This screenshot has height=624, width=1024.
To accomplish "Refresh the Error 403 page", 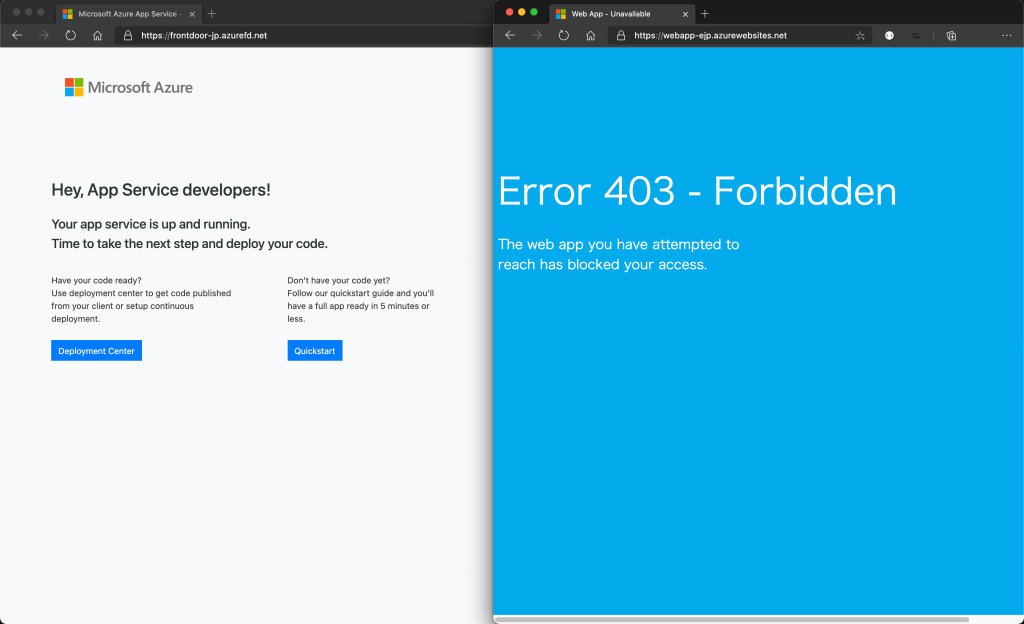I will tap(564, 35).
